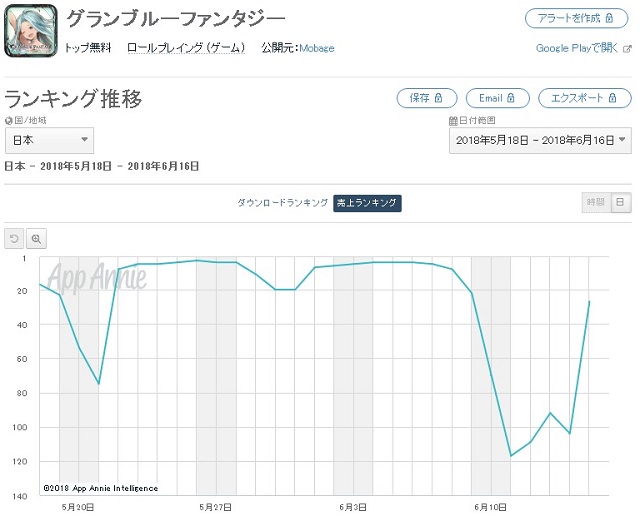Click the lock icon on エクスポート button
Screen dimensions: 640x516
[612, 98]
